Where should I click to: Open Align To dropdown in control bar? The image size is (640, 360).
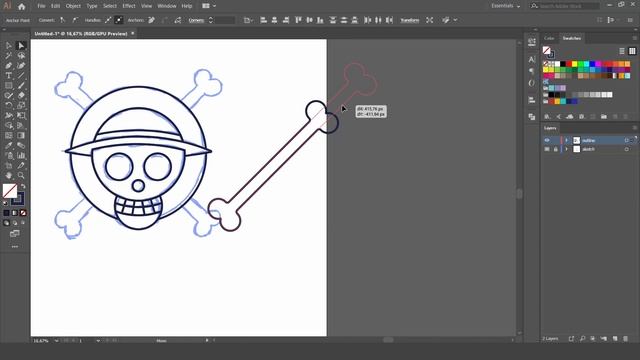pyautogui.click(x=248, y=20)
